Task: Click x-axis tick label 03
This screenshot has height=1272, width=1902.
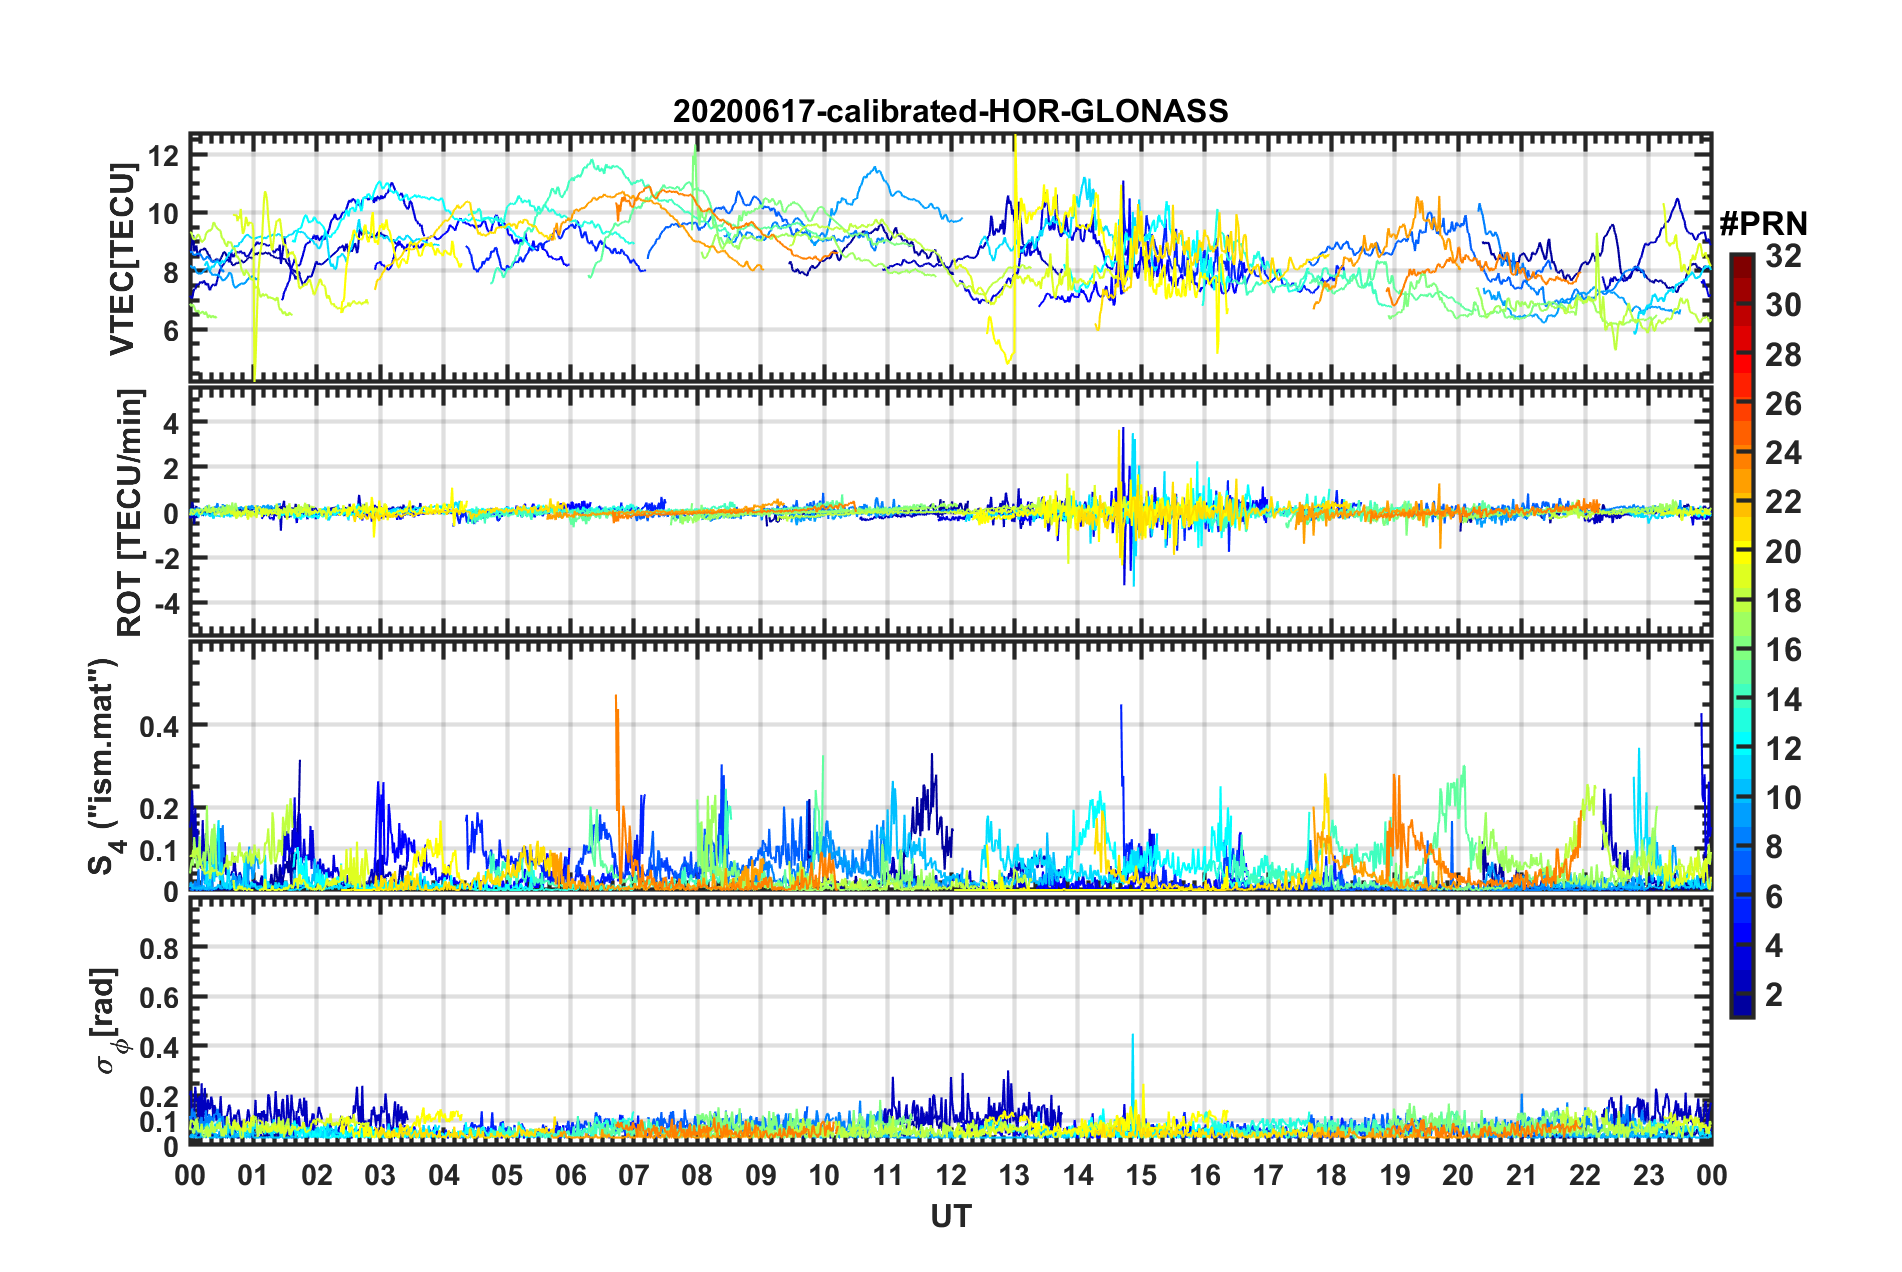Action: click(x=380, y=1175)
